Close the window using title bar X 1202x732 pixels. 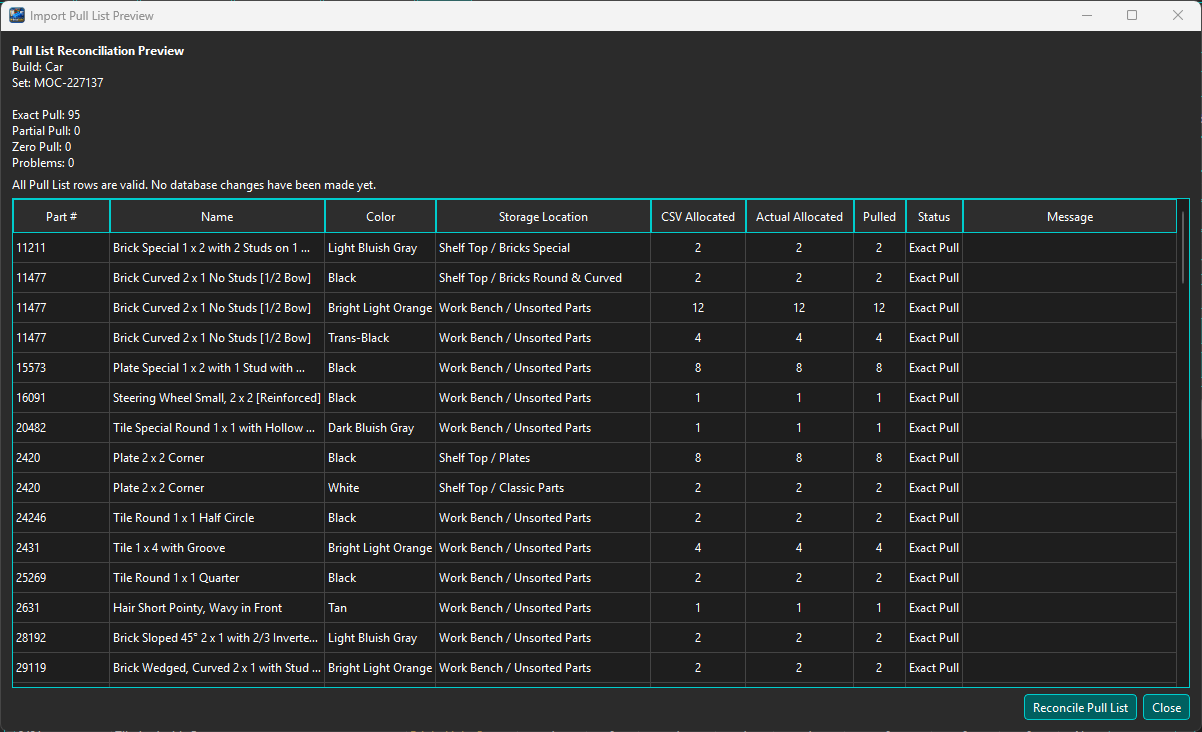[x=1178, y=15]
